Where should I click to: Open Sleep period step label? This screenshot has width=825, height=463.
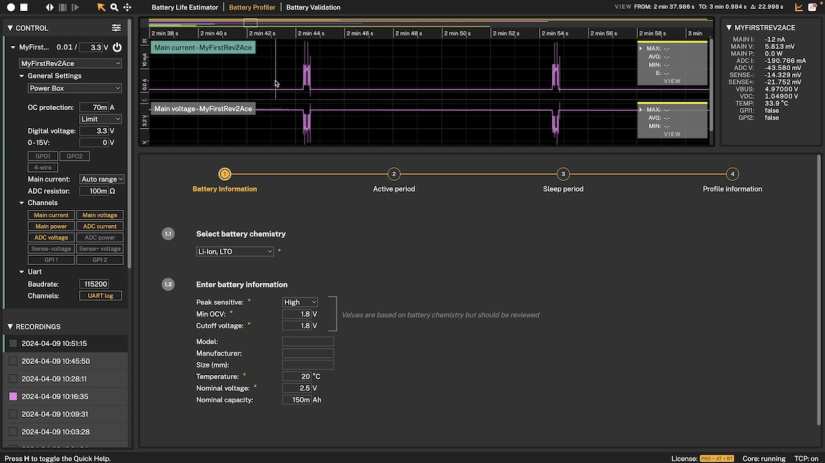tap(563, 189)
